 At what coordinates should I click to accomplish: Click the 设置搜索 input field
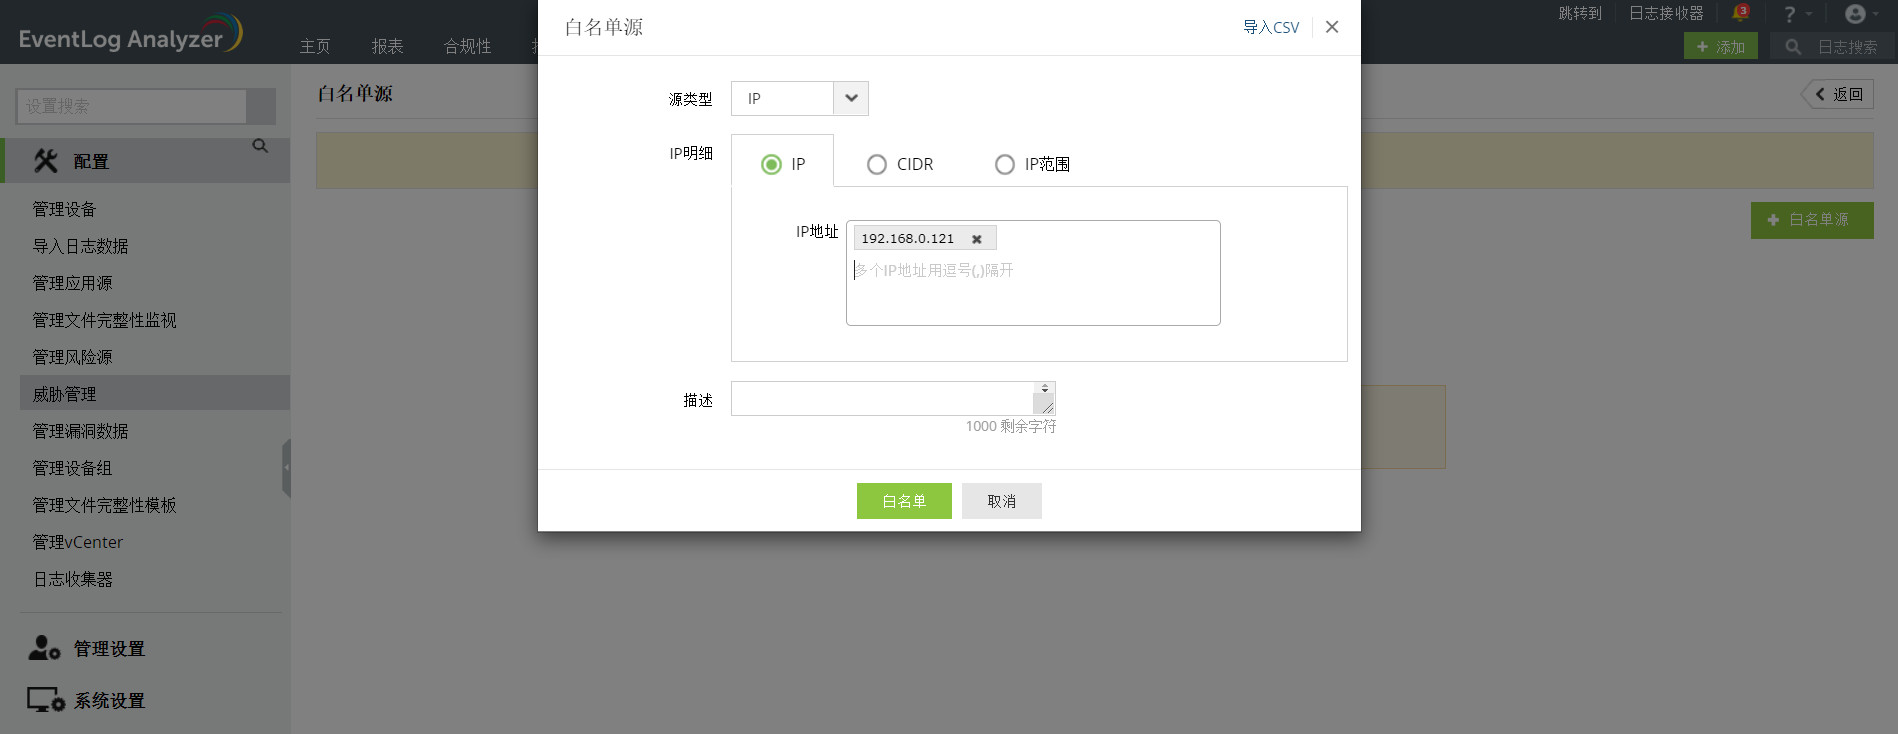(131, 106)
